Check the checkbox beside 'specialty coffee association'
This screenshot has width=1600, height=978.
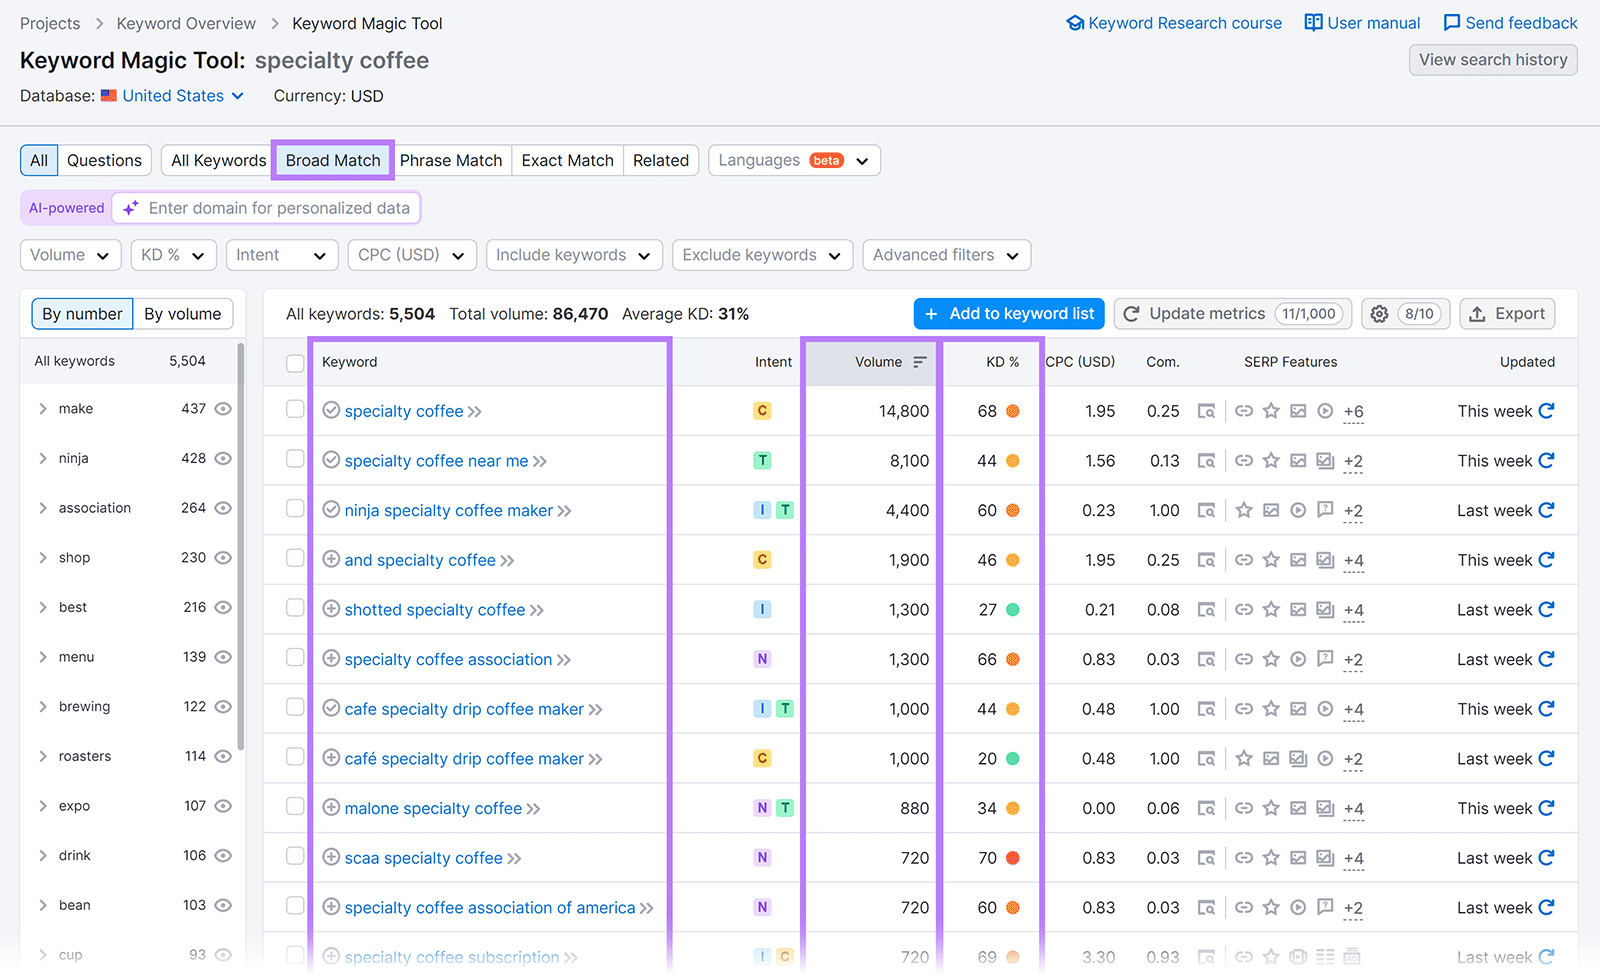(295, 659)
